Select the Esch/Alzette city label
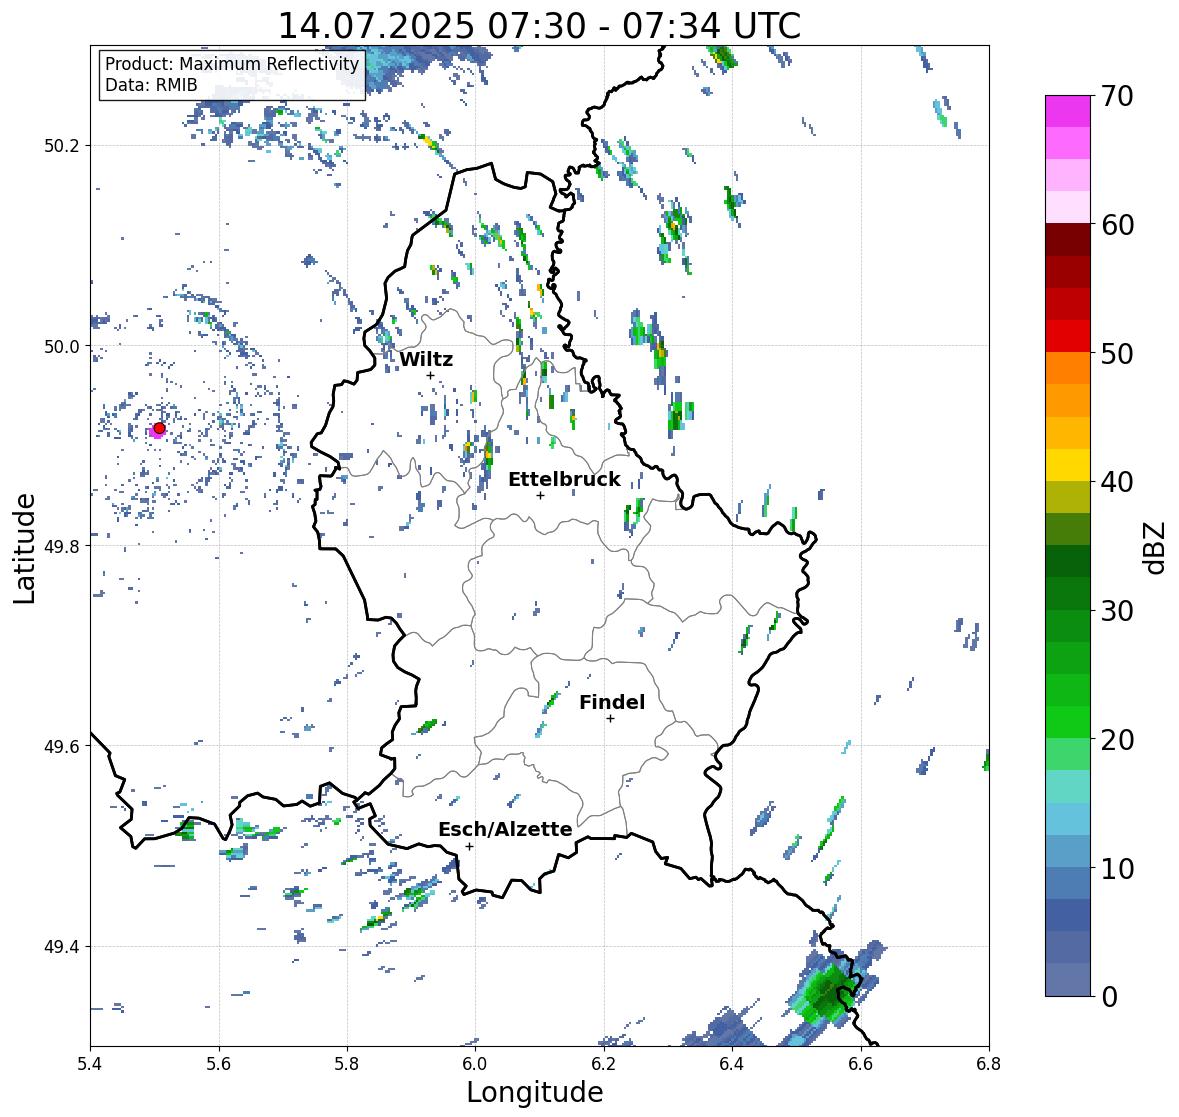The image size is (1179, 1117). (x=505, y=829)
